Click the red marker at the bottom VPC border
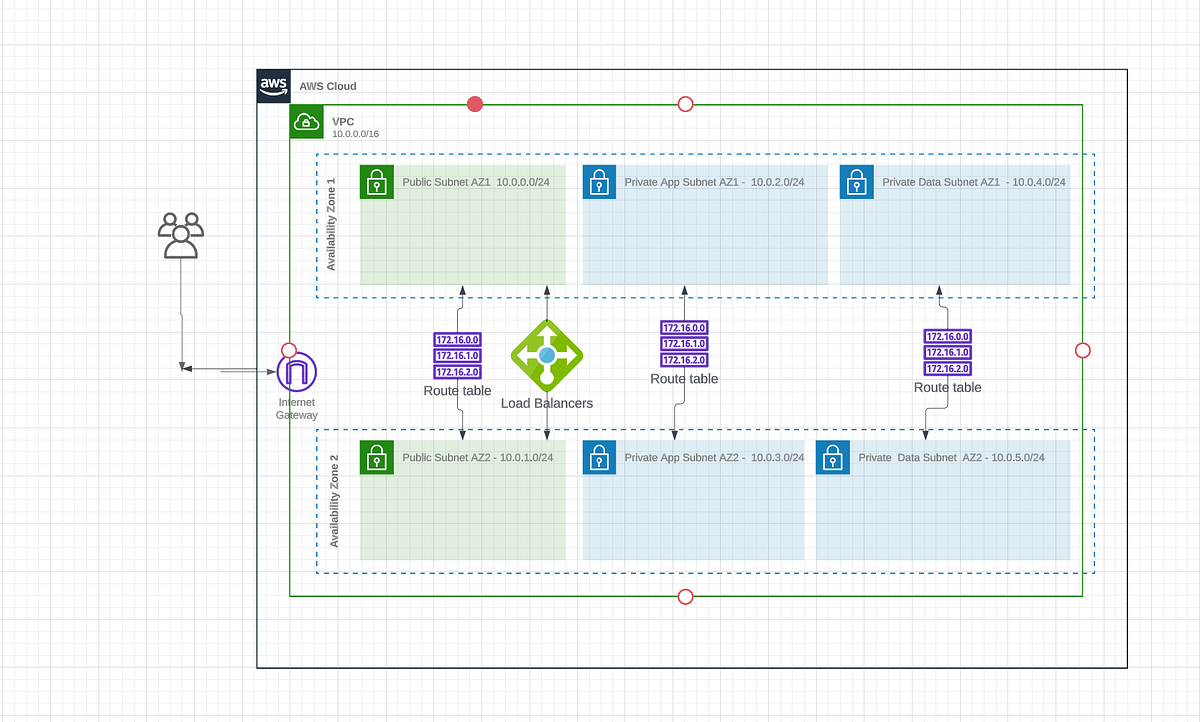 coord(685,596)
